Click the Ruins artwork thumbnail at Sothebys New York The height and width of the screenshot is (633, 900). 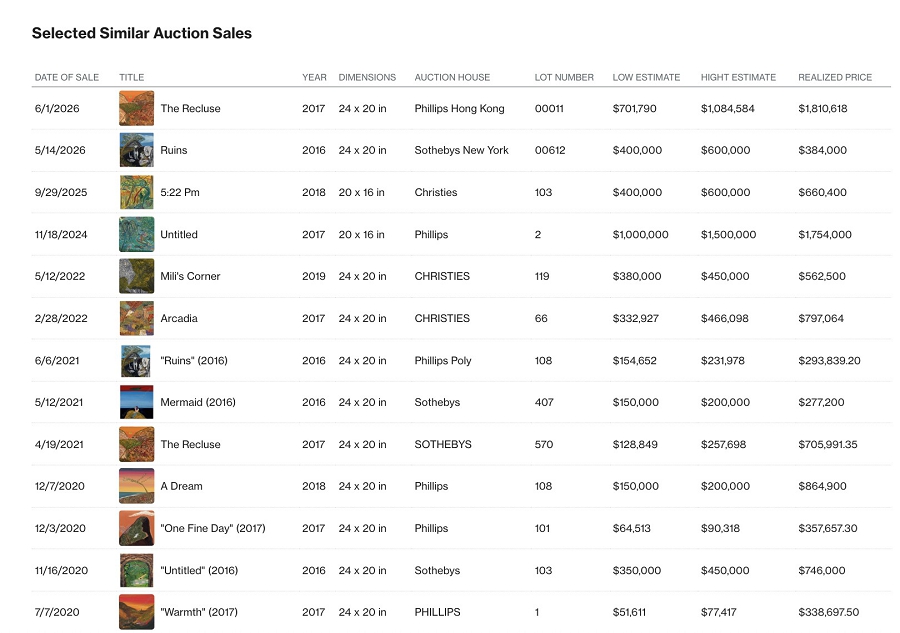(x=137, y=150)
